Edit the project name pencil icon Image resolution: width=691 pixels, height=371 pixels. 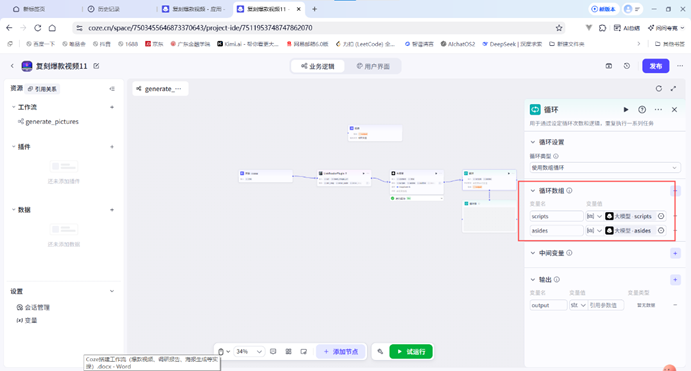pos(96,66)
